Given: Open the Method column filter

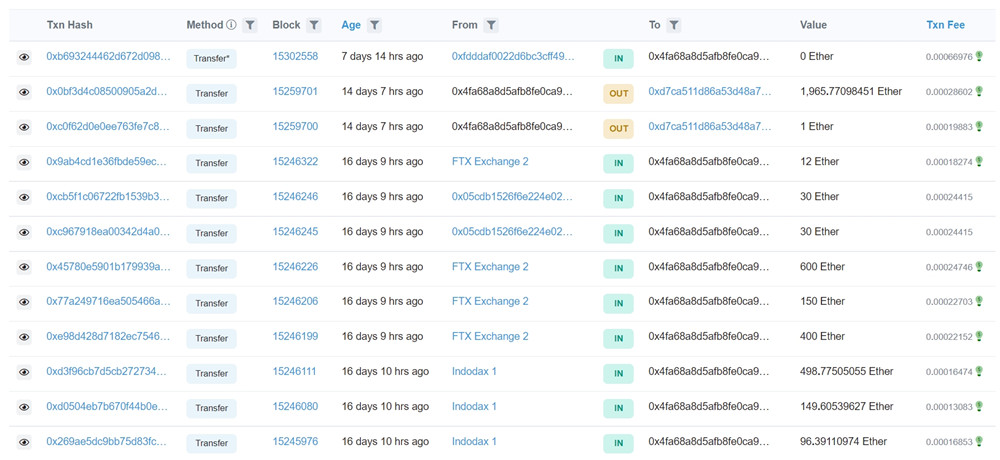Looking at the screenshot, I should coord(250,25).
